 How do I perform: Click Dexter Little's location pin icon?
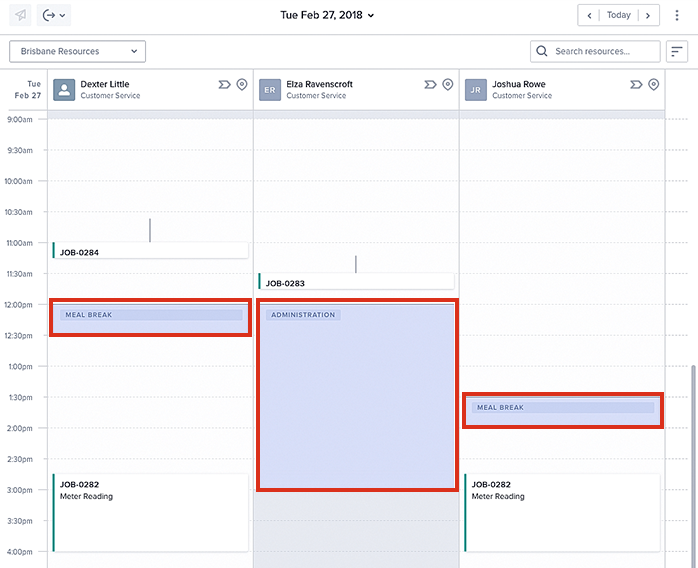pos(241,85)
